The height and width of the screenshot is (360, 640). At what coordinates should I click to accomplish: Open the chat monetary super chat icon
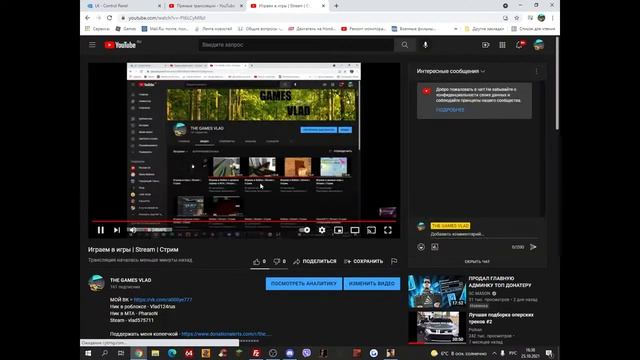tap(435, 247)
